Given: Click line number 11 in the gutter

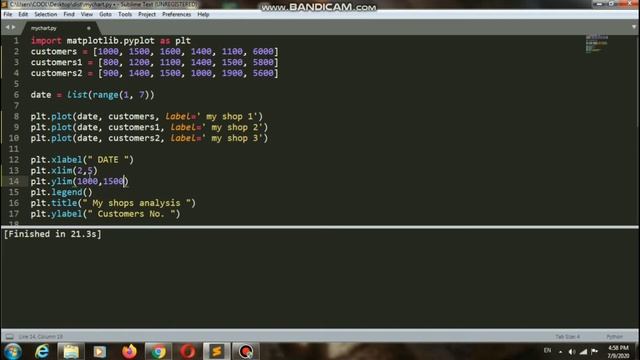Looking at the screenshot, I should (14, 149).
